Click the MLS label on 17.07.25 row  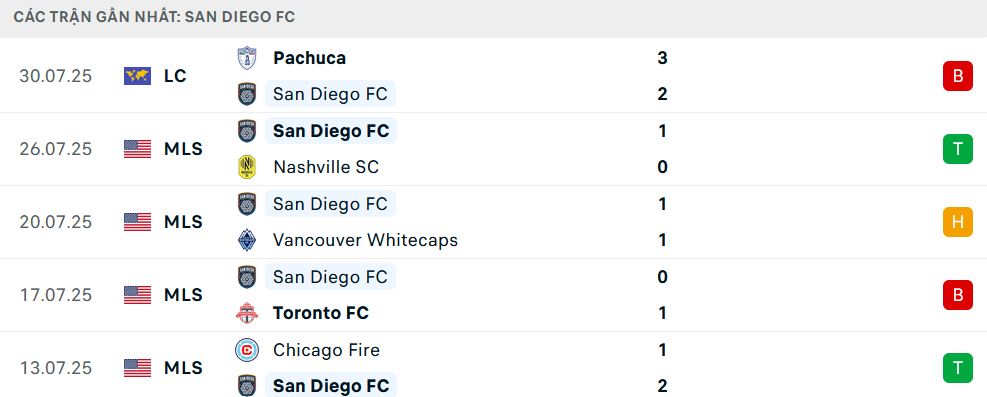183,295
